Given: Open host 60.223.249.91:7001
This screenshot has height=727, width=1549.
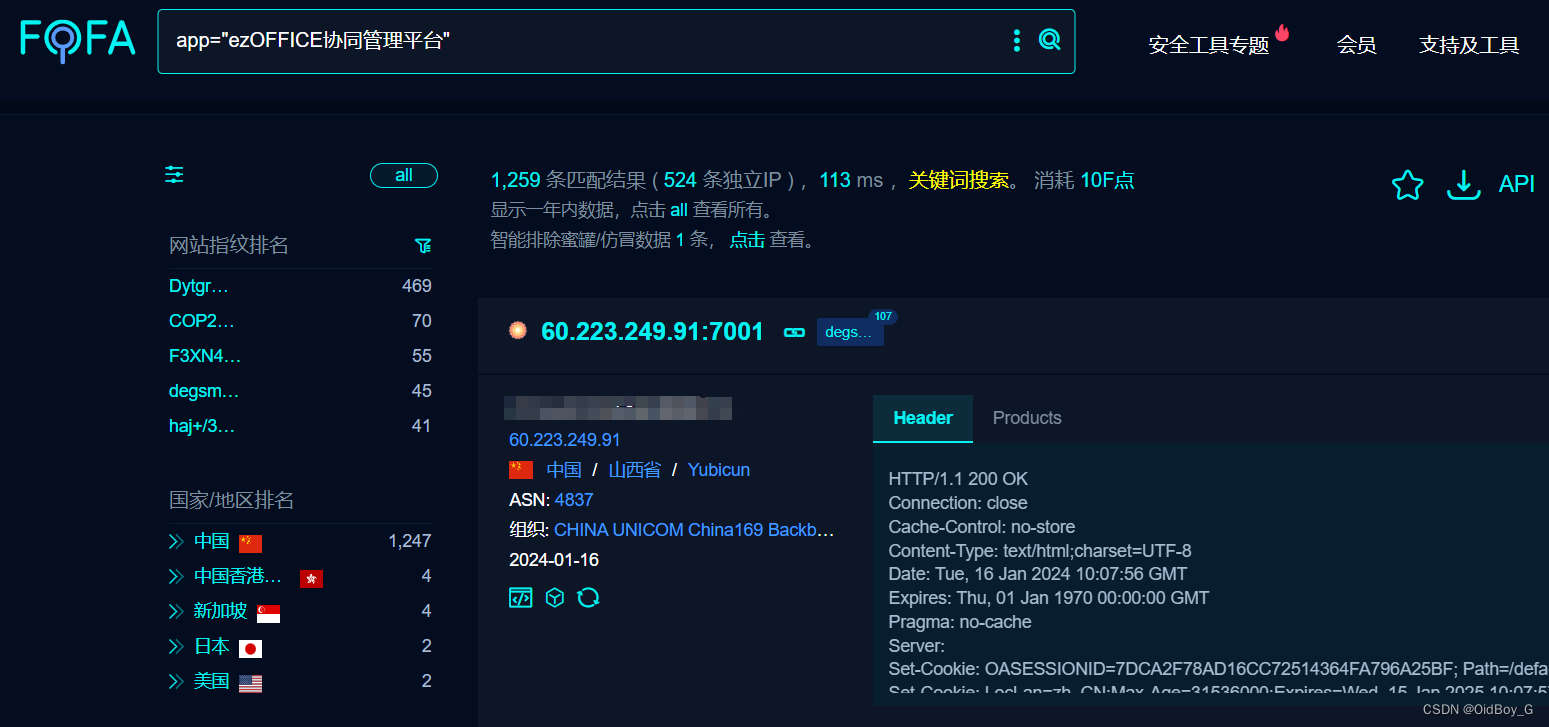Looking at the screenshot, I should pos(652,332).
